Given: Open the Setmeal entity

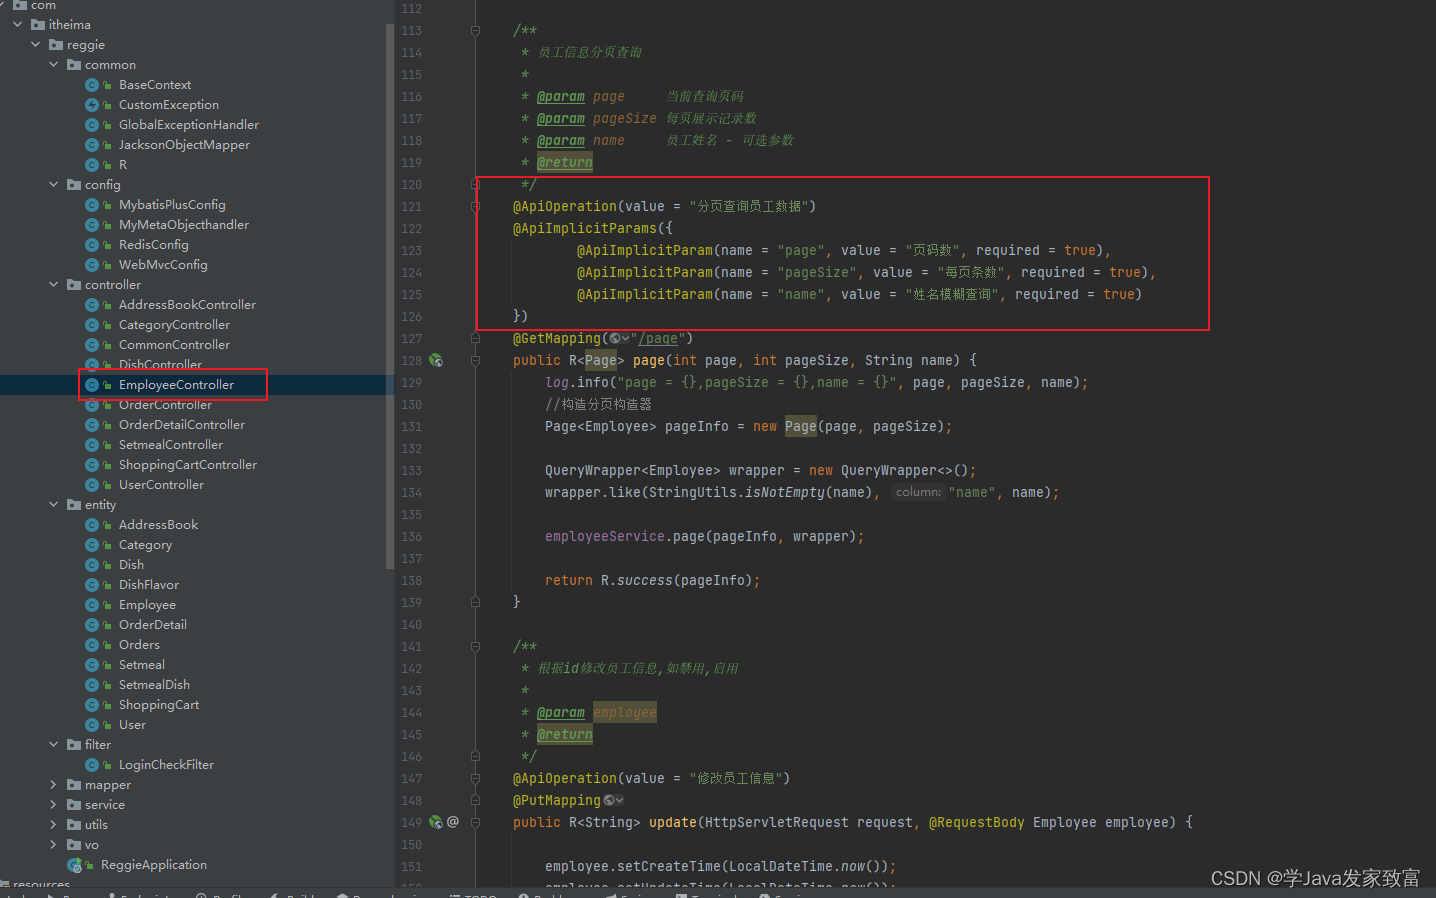Looking at the screenshot, I should click(x=142, y=665).
